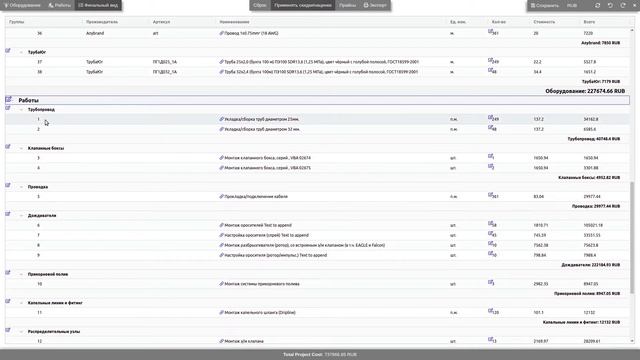Click the Total Project Cost status bar
This screenshot has width=640, height=360.
click(320, 354)
